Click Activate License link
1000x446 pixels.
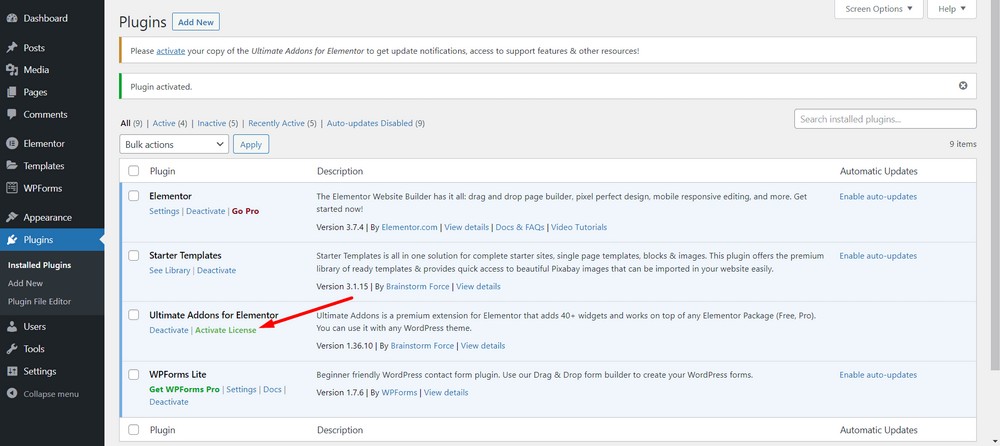(226, 330)
